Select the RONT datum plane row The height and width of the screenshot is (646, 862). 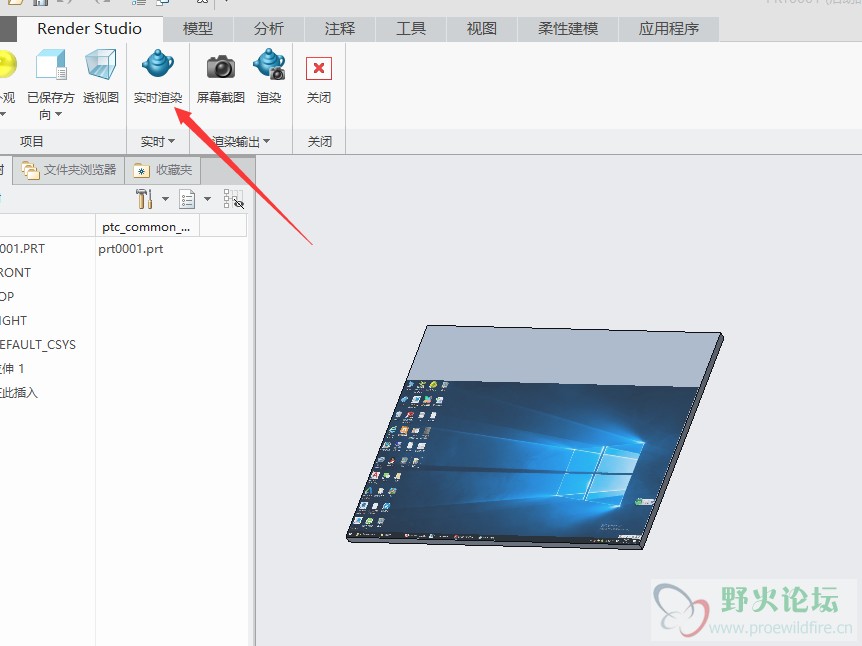pyautogui.click(x=15, y=273)
